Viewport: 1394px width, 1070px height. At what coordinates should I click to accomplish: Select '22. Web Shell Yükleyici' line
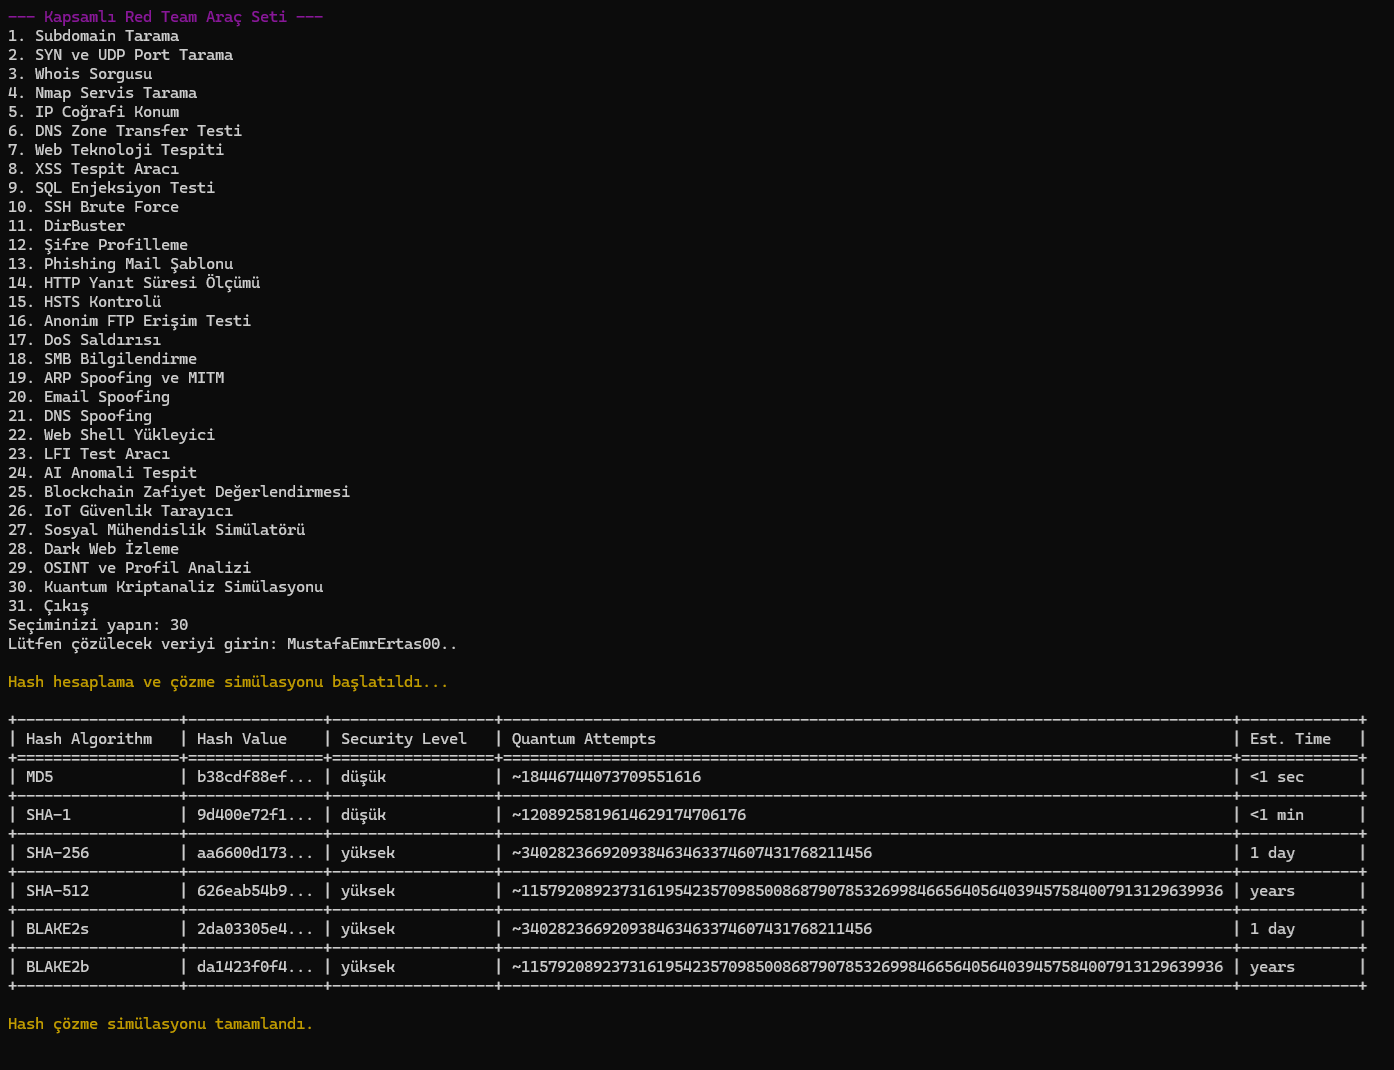[x=111, y=435]
